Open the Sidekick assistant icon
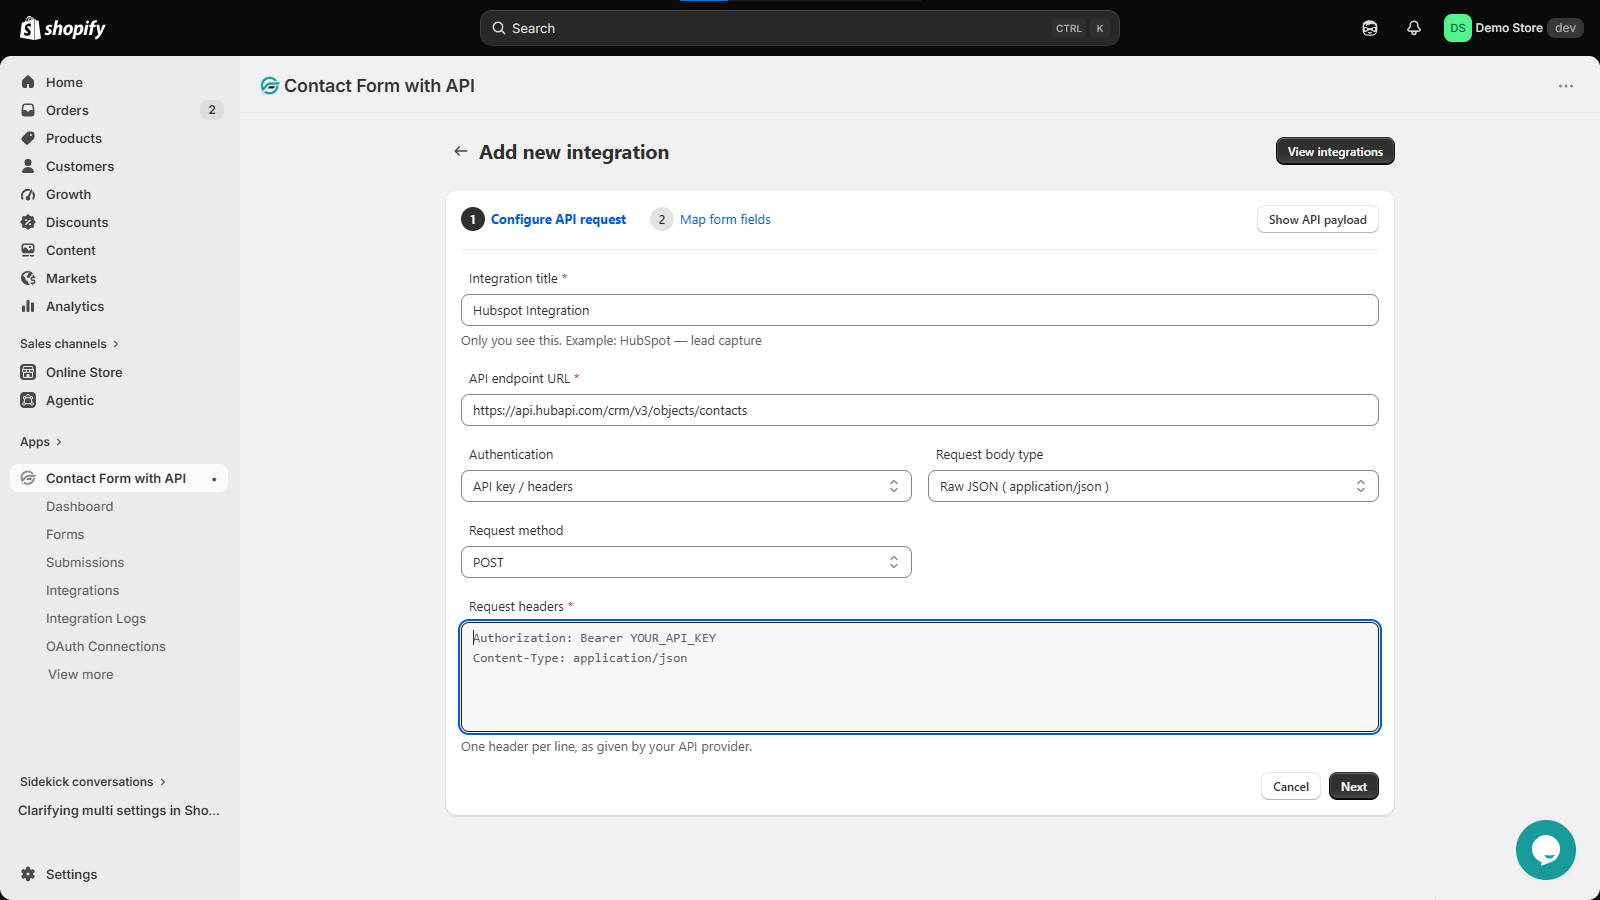Image resolution: width=1600 pixels, height=900 pixels. (x=1370, y=28)
